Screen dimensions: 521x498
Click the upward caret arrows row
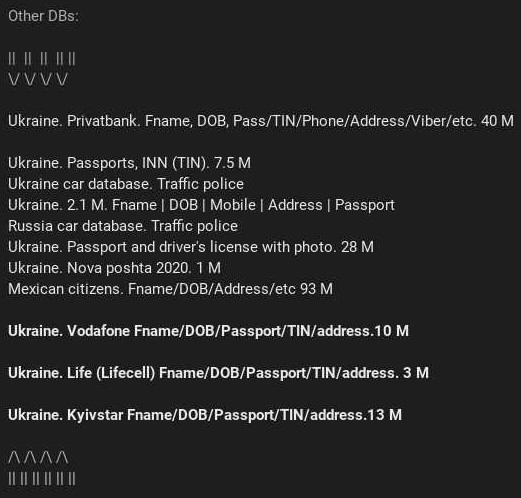pos(38,457)
